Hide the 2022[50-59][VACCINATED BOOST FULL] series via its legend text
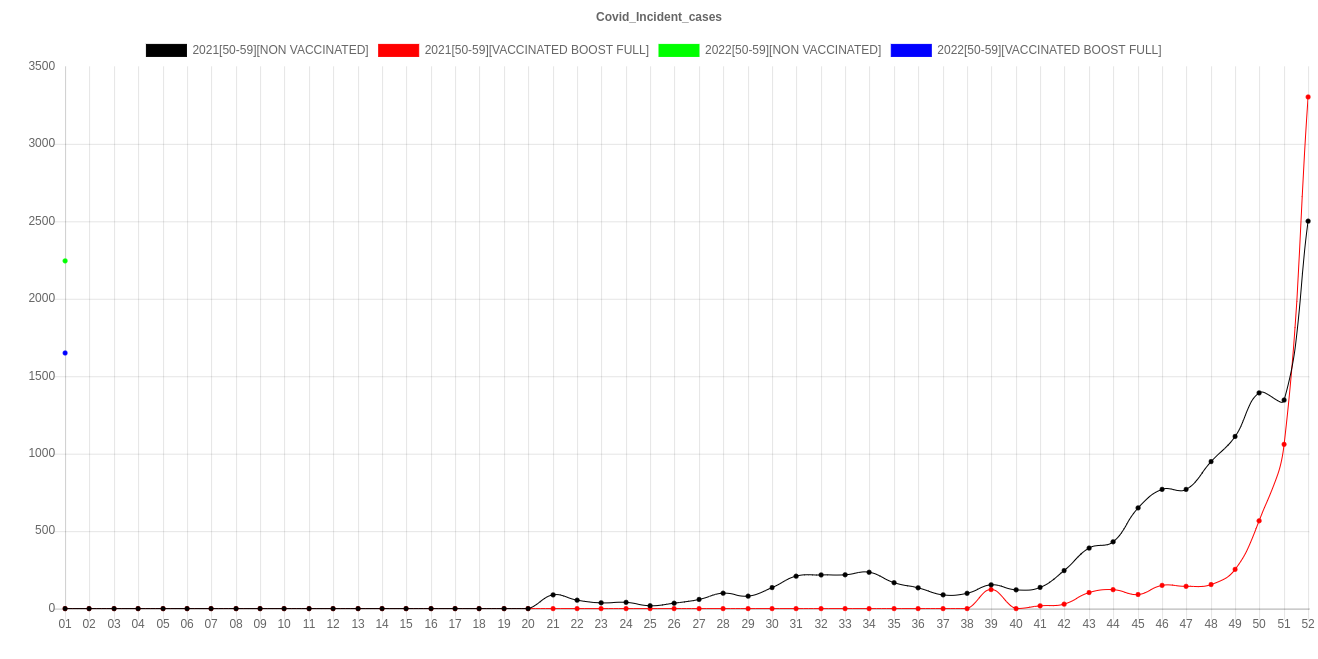The height and width of the screenshot is (659, 1318). tap(1048, 50)
